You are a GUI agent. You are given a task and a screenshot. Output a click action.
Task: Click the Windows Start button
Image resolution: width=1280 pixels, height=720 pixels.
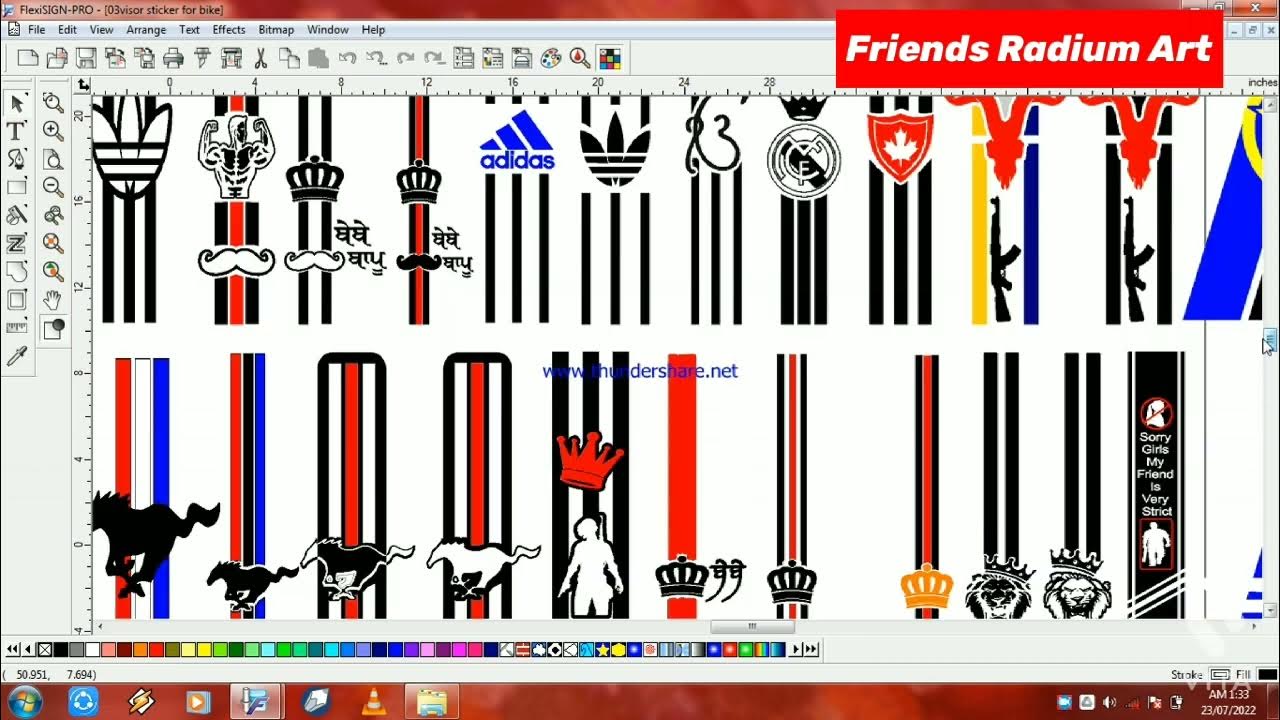click(24, 701)
